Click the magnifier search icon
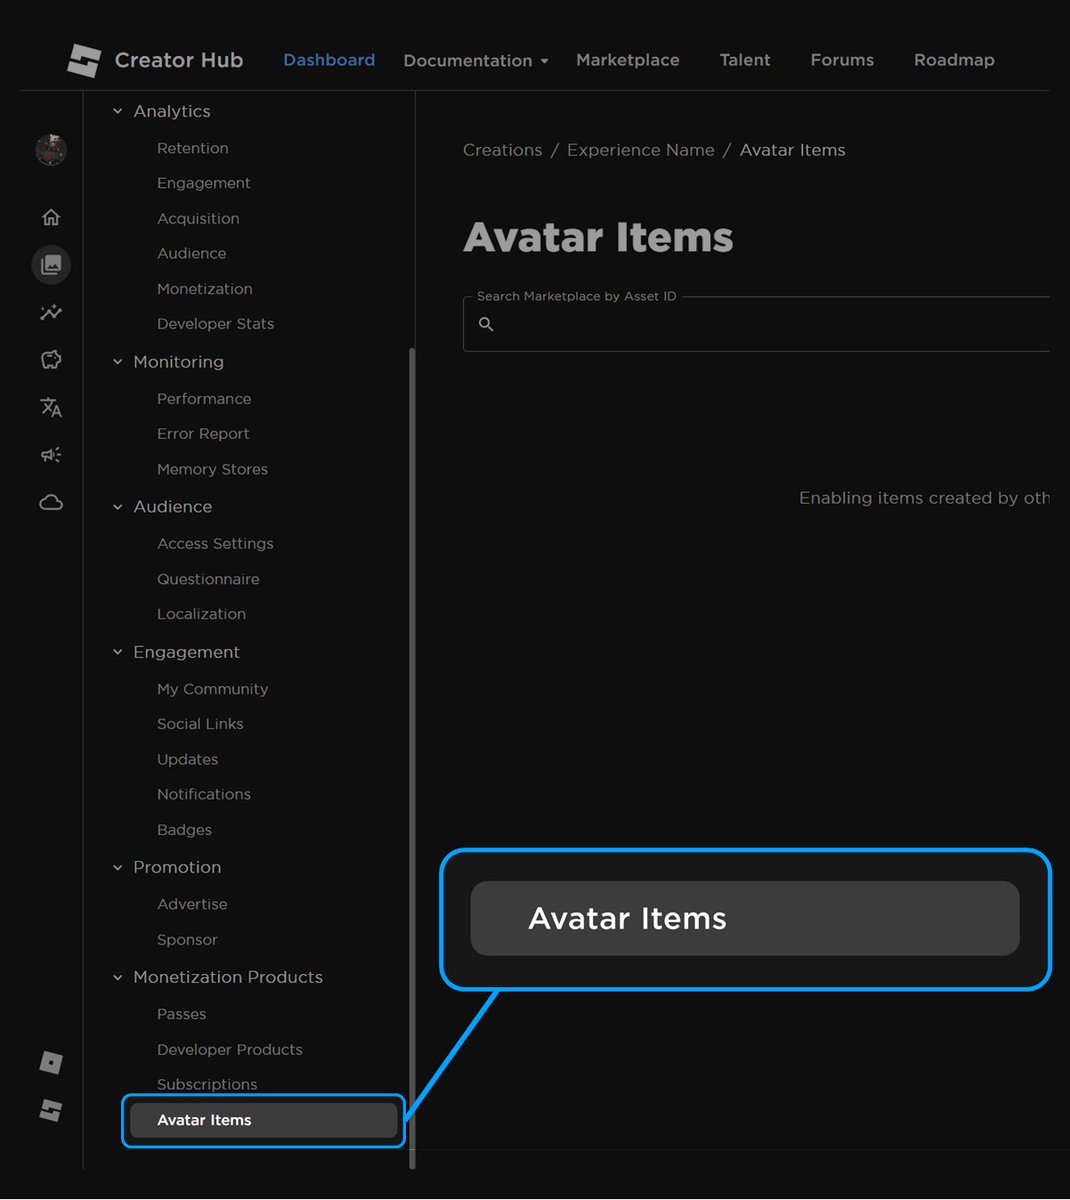The height and width of the screenshot is (1200, 1070). [x=486, y=324]
